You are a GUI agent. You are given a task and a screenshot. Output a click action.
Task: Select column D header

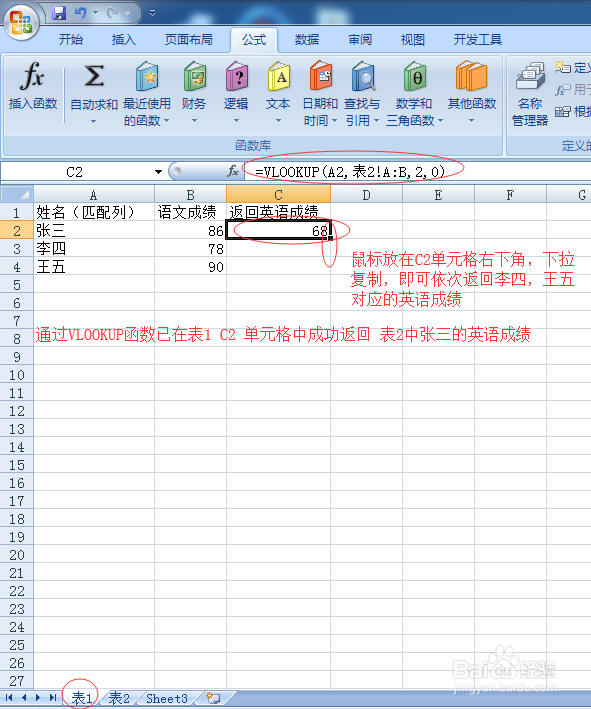(x=366, y=195)
